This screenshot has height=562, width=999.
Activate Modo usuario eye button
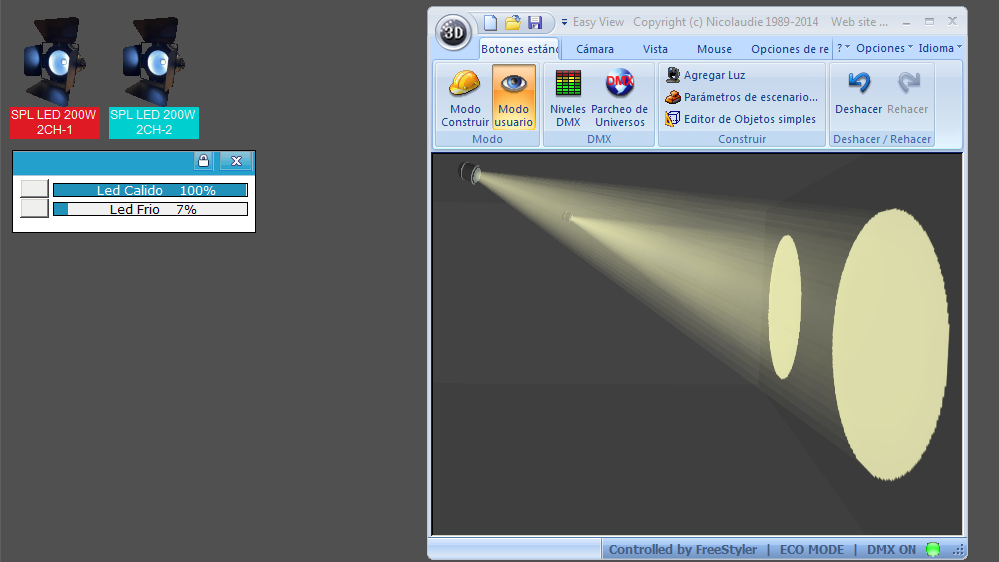(x=514, y=98)
